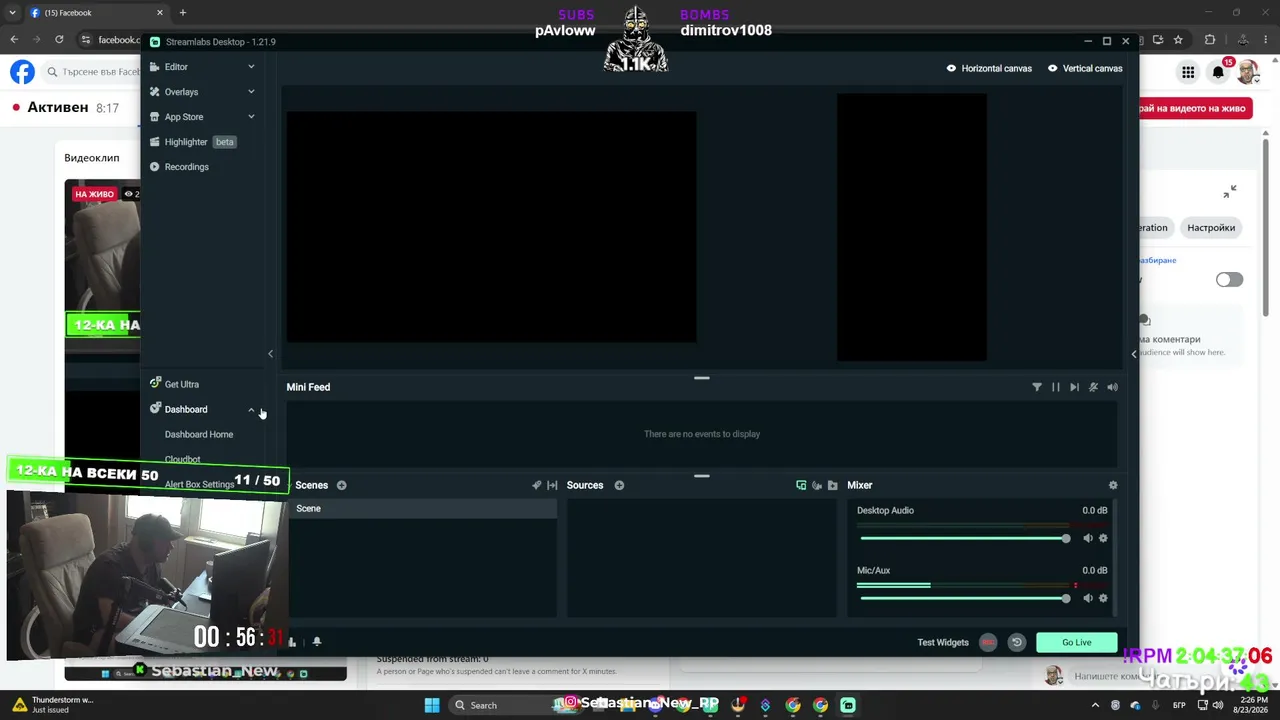The width and height of the screenshot is (1280, 720).
Task: Click Test Widgets
Action: pos(943,642)
